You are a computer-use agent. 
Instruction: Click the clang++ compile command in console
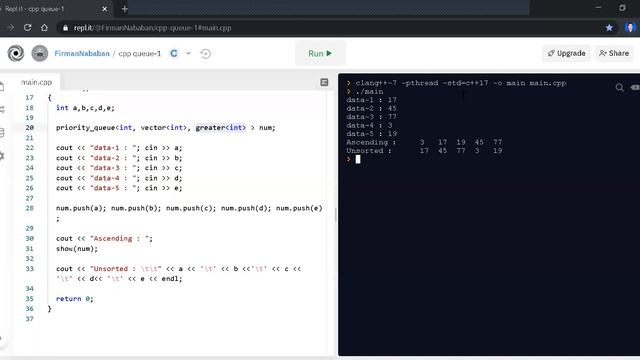point(460,83)
